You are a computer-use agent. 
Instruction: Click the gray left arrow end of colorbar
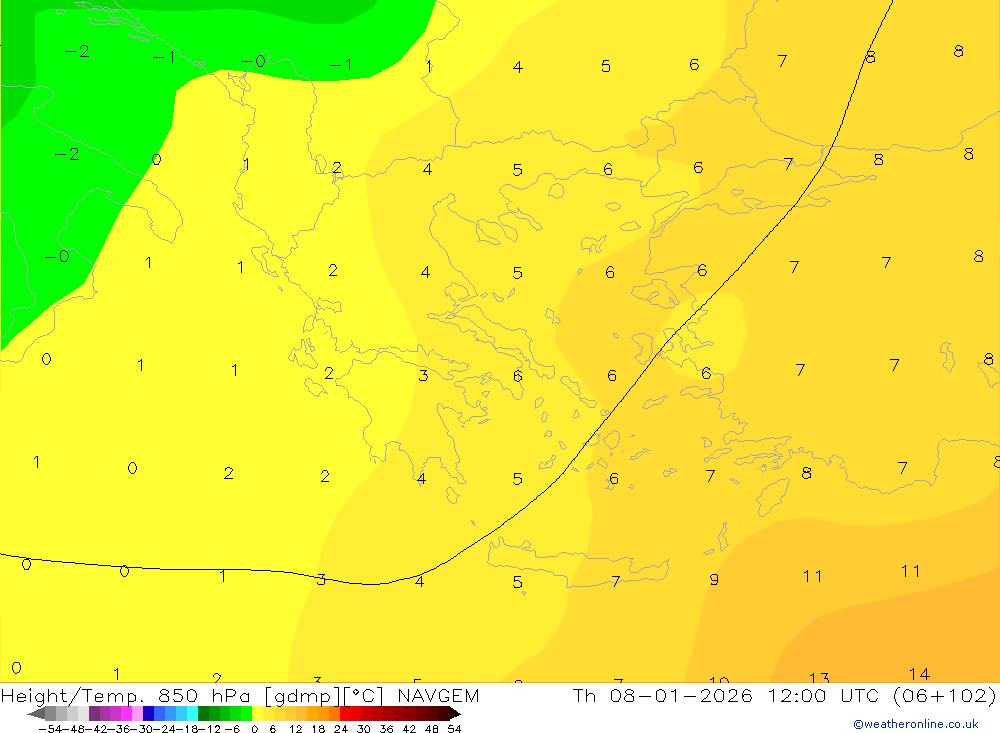(36, 714)
